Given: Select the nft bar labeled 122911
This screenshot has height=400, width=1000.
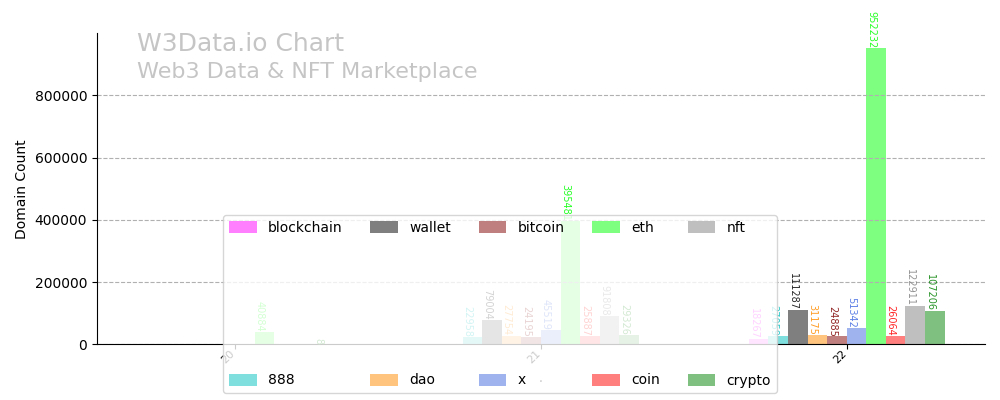Looking at the screenshot, I should pyautogui.click(x=915, y=325).
